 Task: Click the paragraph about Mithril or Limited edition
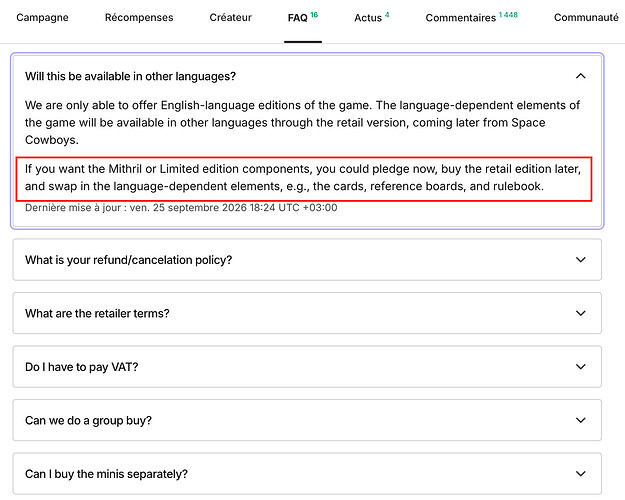303,177
